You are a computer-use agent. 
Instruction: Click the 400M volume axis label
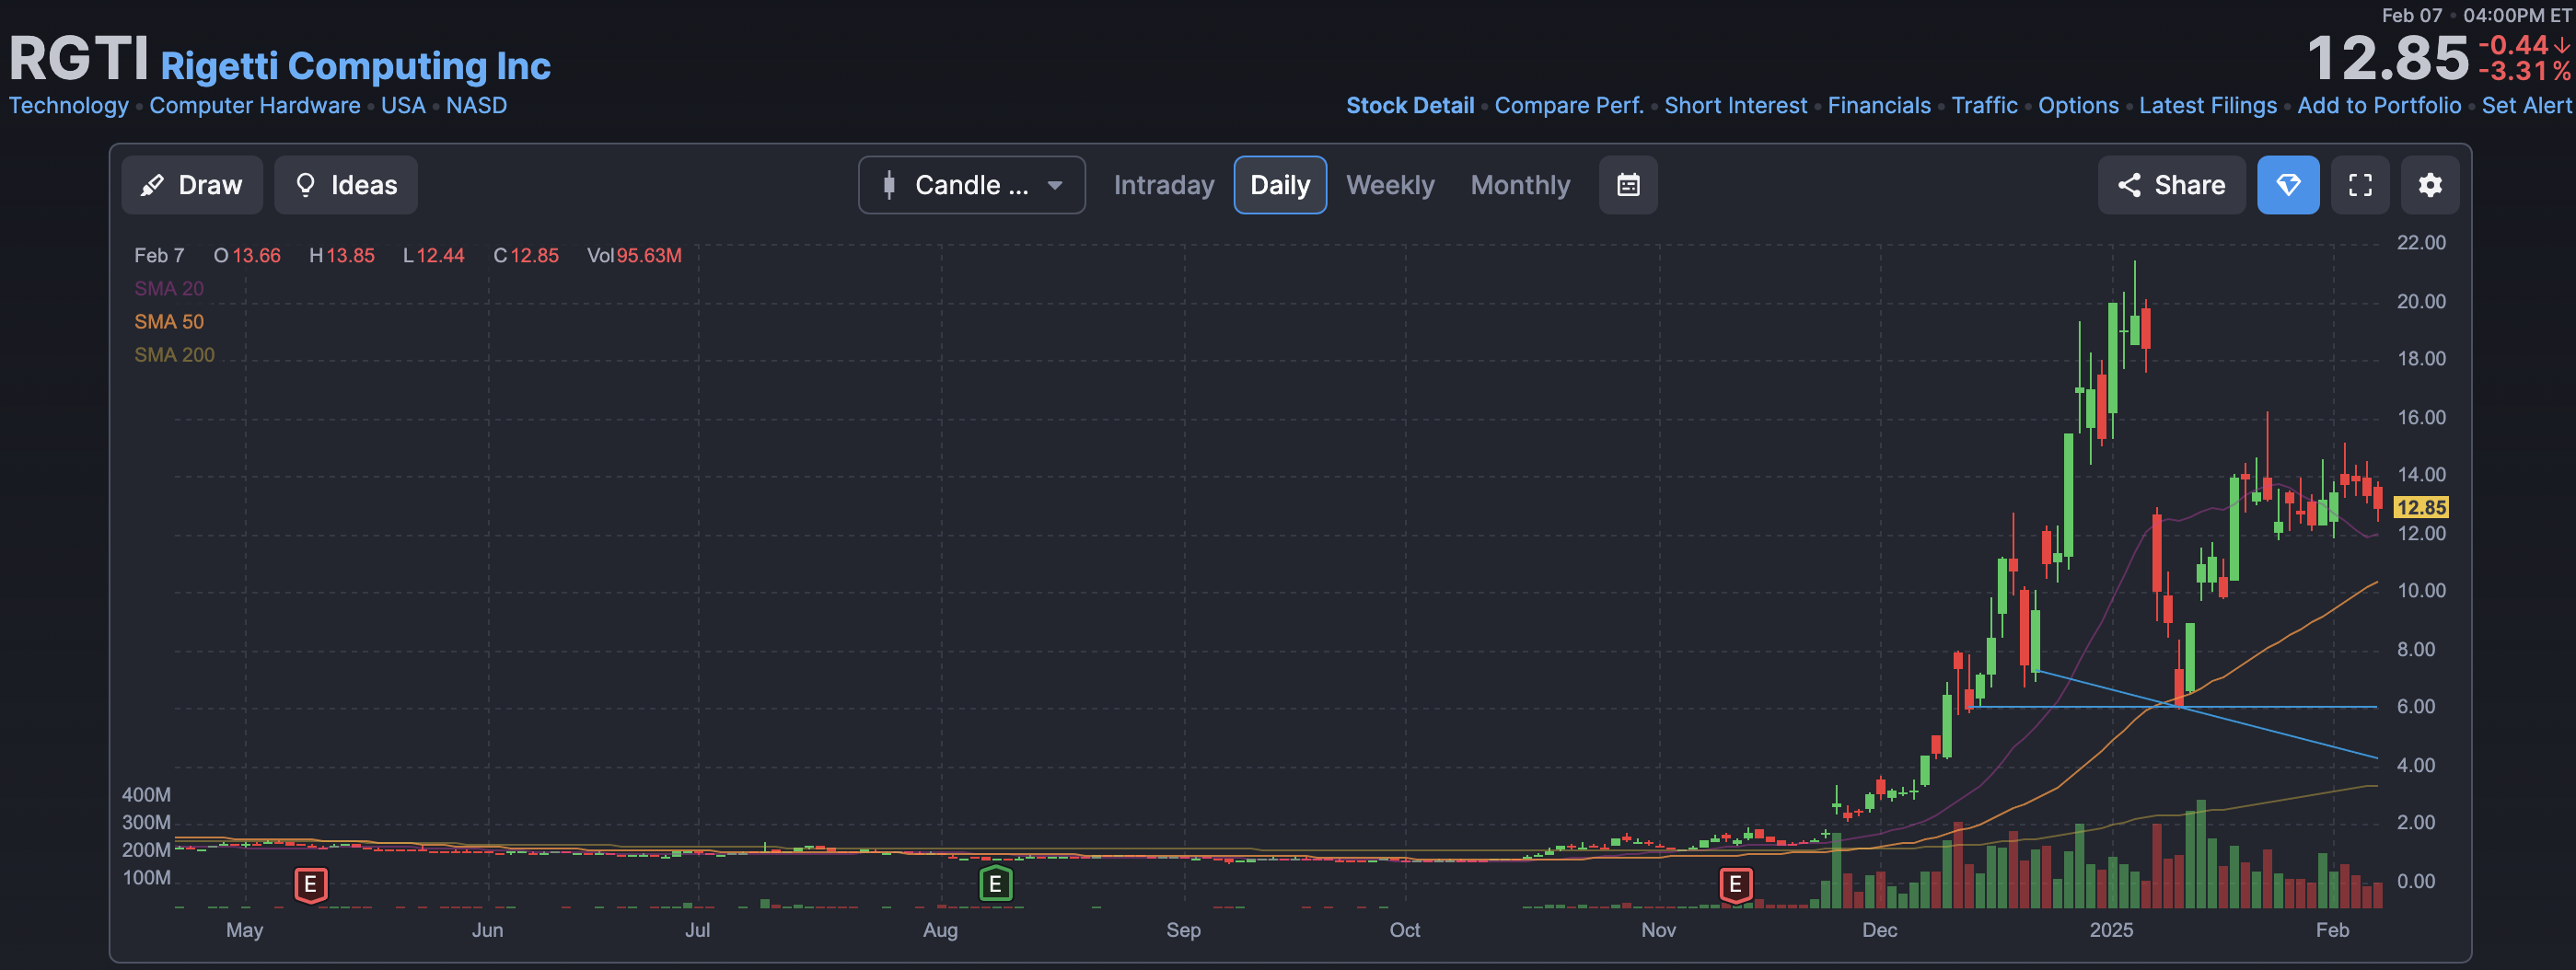point(146,794)
